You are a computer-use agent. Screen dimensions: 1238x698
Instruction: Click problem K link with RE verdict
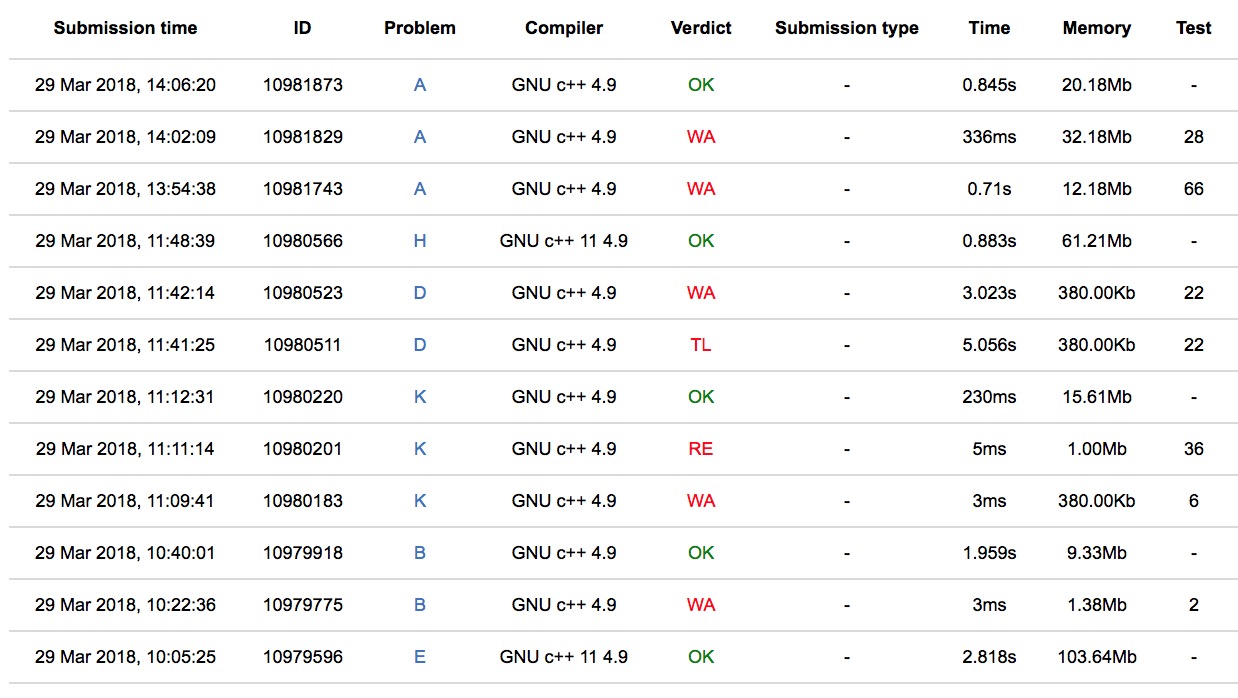420,449
